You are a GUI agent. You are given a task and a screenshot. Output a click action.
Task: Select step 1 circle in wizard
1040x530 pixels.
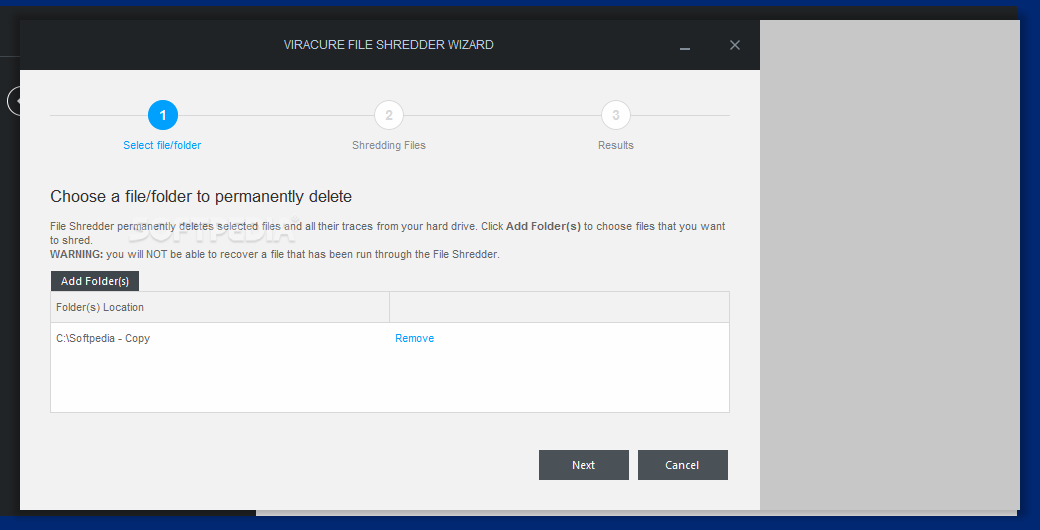tap(162, 115)
